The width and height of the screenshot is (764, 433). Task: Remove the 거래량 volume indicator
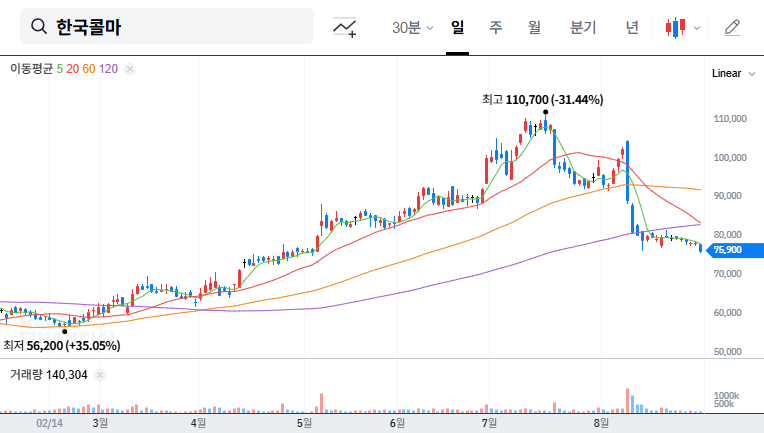coord(100,375)
